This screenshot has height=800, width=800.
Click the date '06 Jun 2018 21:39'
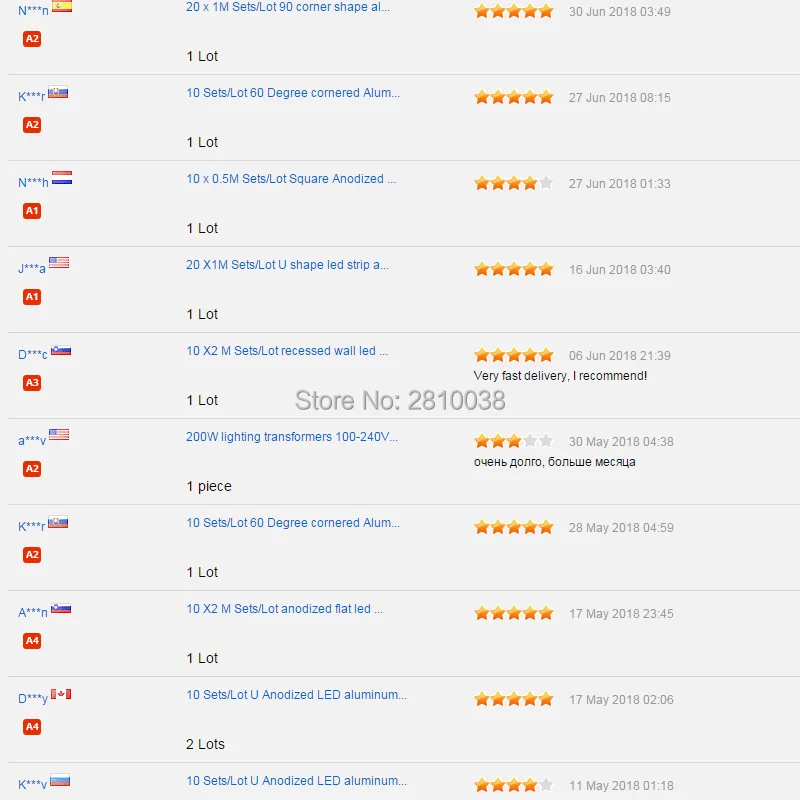point(619,356)
